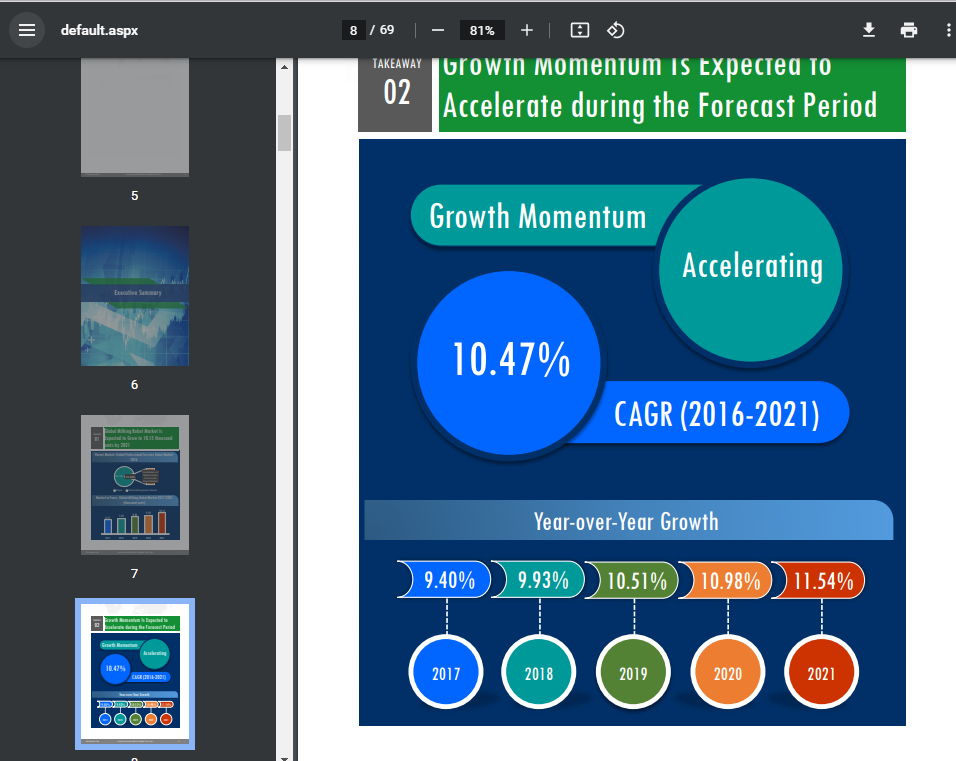The image size is (956, 761).
Task: Click the 'Growth Momentum' label
Action: click(x=538, y=216)
